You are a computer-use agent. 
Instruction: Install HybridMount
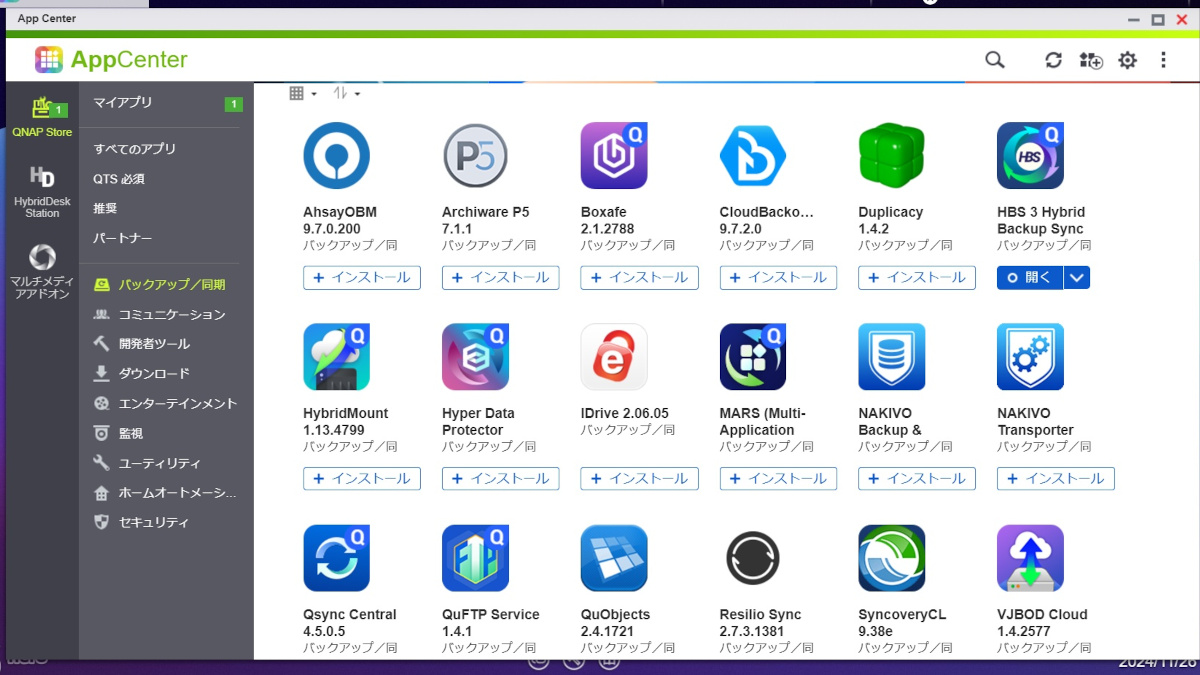click(362, 479)
